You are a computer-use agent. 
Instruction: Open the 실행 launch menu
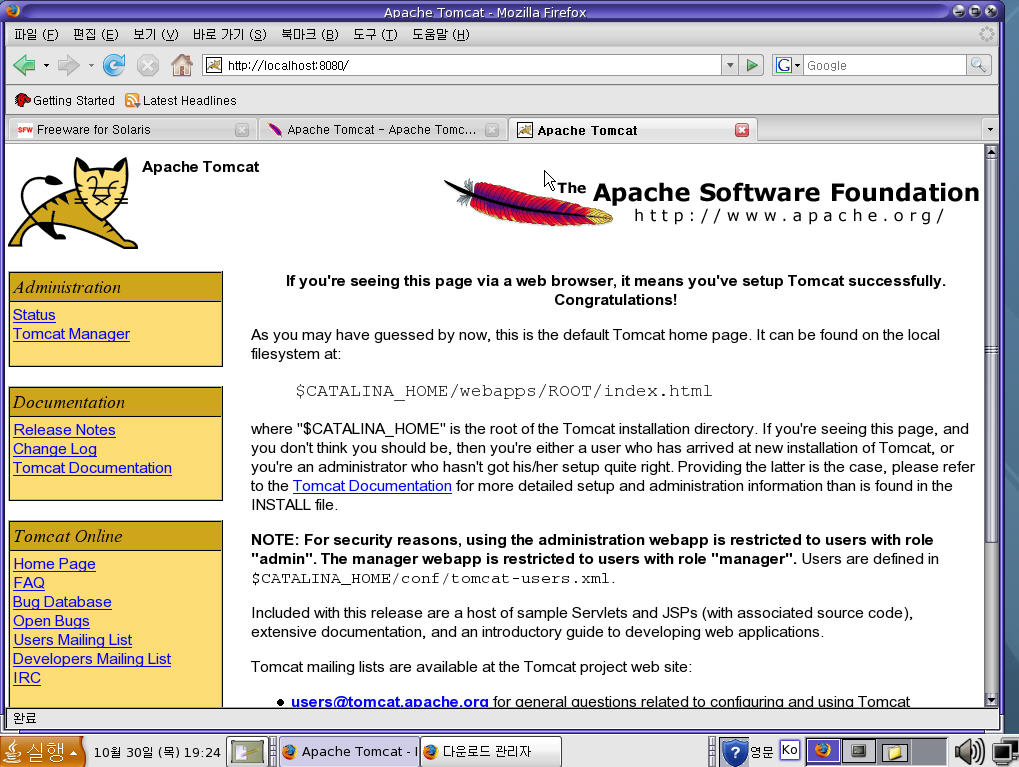pos(42,752)
